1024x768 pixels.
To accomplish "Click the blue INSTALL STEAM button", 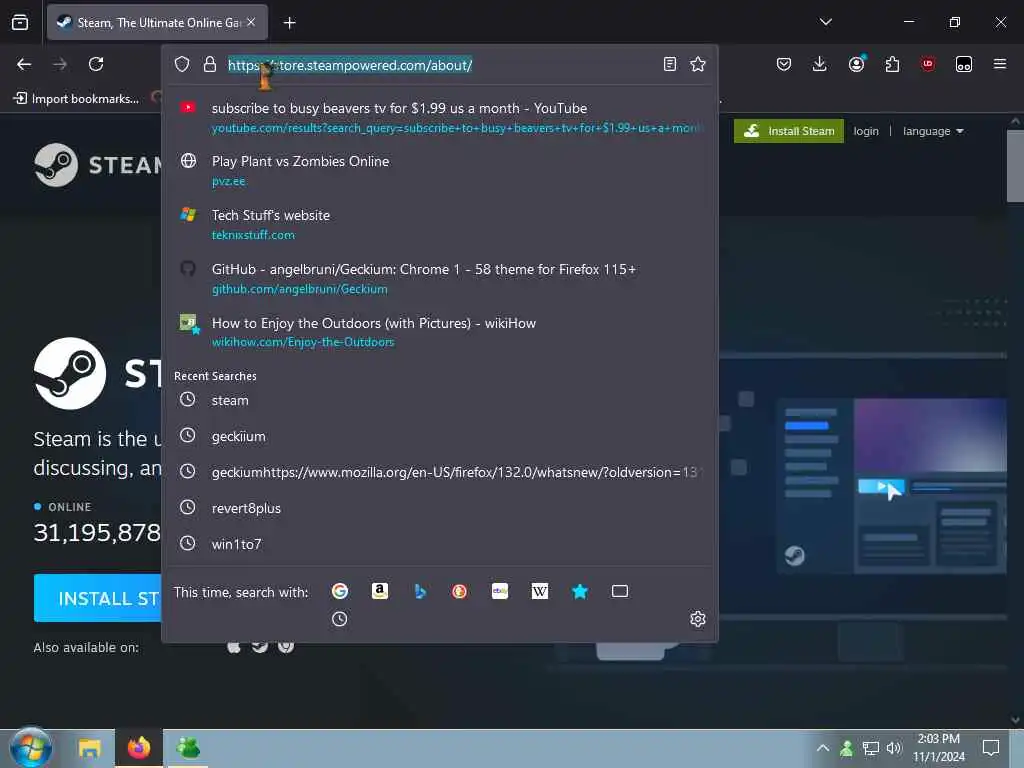I will [98, 598].
